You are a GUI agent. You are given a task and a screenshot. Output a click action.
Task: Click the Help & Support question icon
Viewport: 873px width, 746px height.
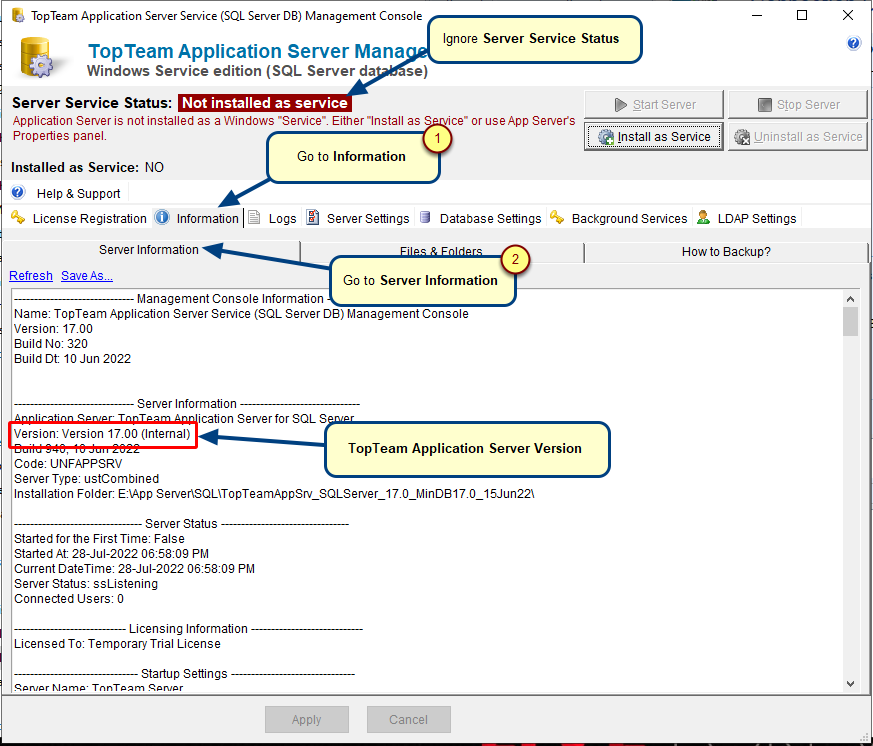coord(18,193)
